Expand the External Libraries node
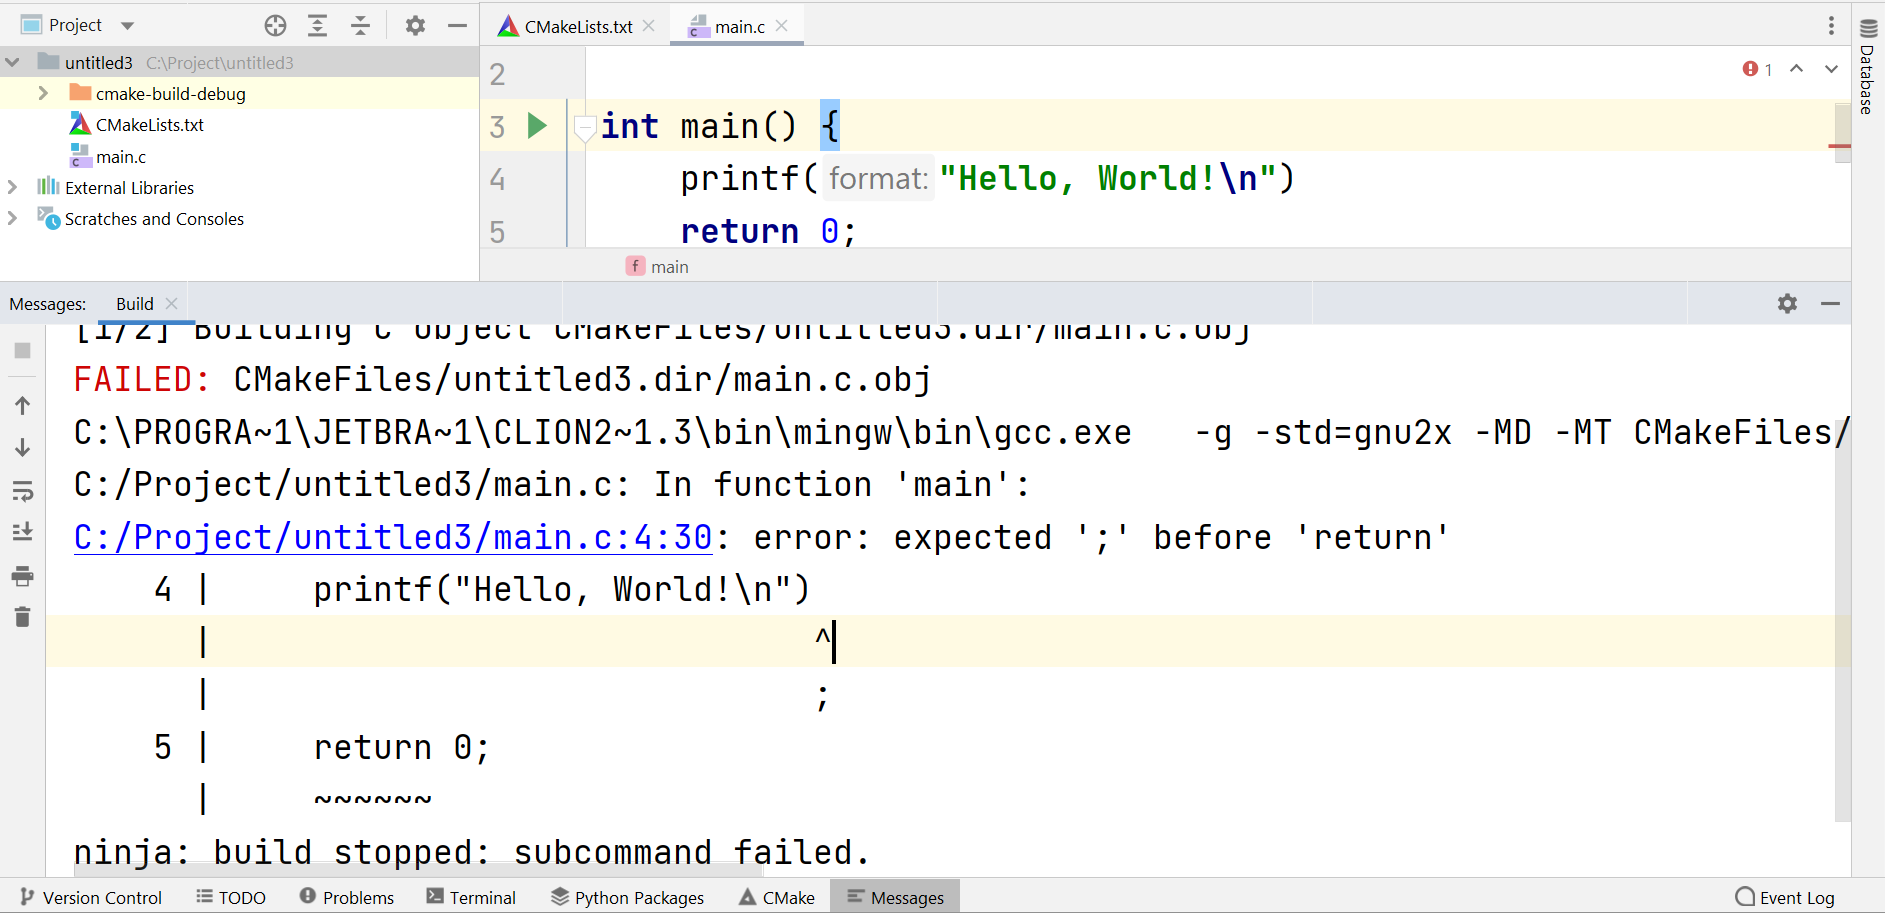Image resolution: width=1885 pixels, height=913 pixels. tap(13, 187)
